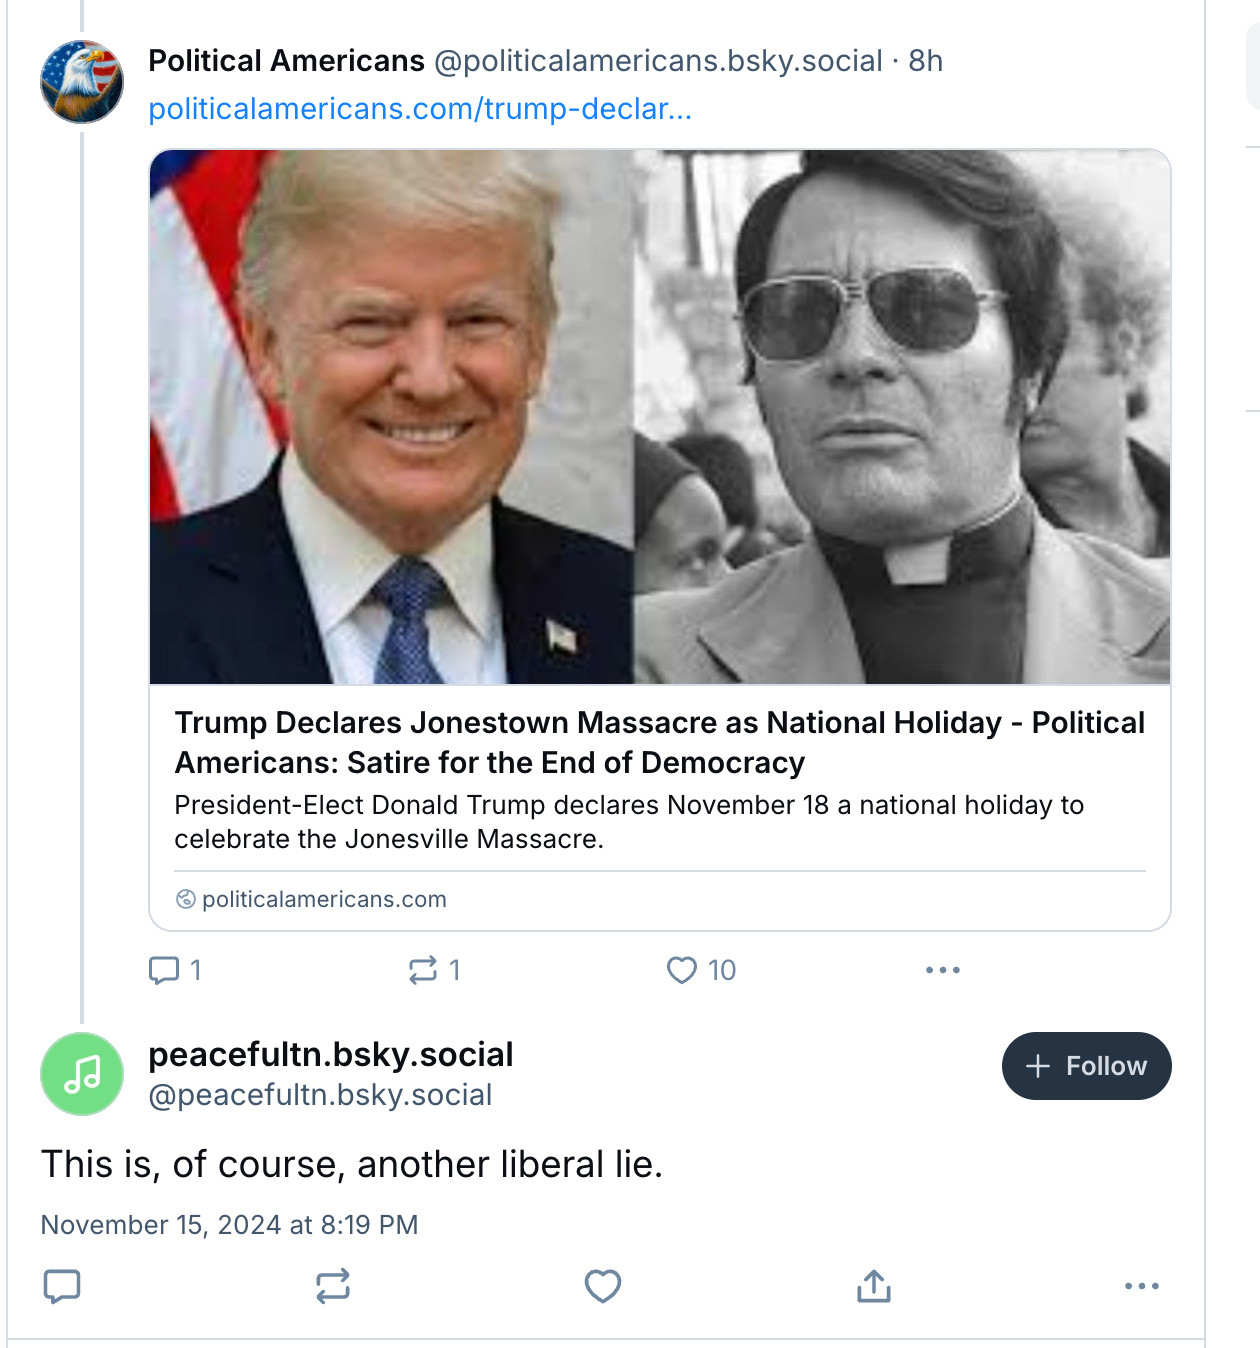The width and height of the screenshot is (1260, 1348).
Task: Open the link card preview image
Action: tap(660, 417)
